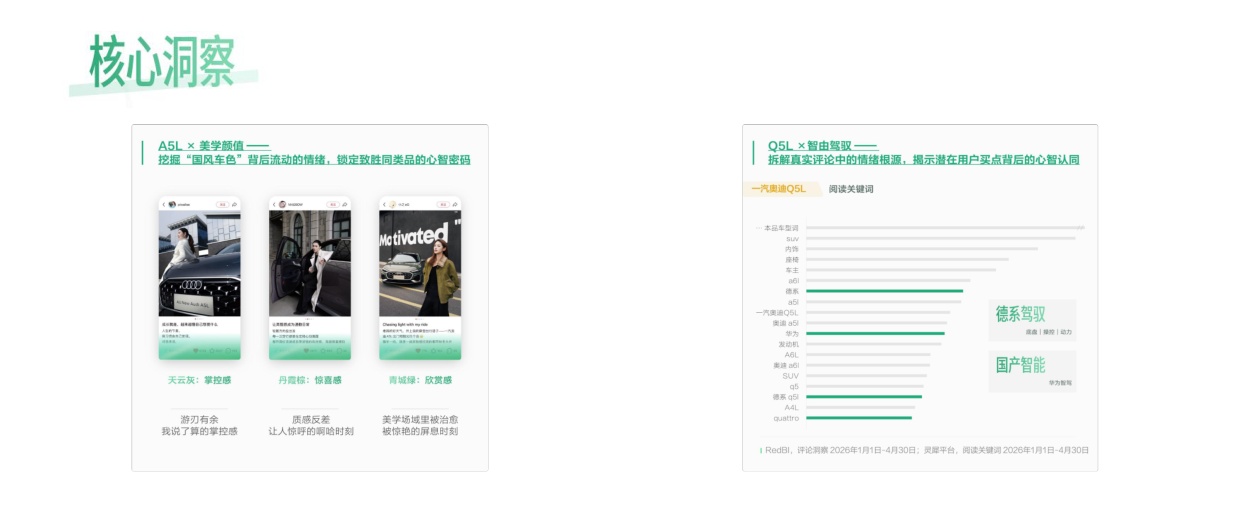Click the green 德系 q5l bar
This screenshot has height=532, width=1241.
(864, 397)
